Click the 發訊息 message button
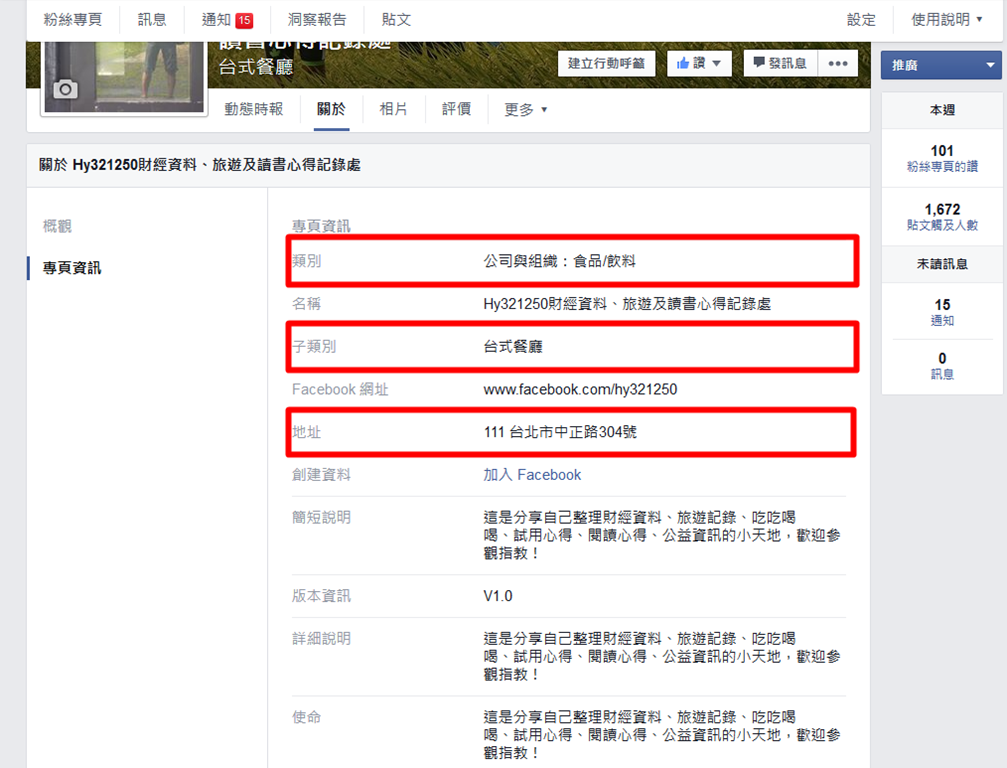The image size is (1007, 768). (780, 63)
